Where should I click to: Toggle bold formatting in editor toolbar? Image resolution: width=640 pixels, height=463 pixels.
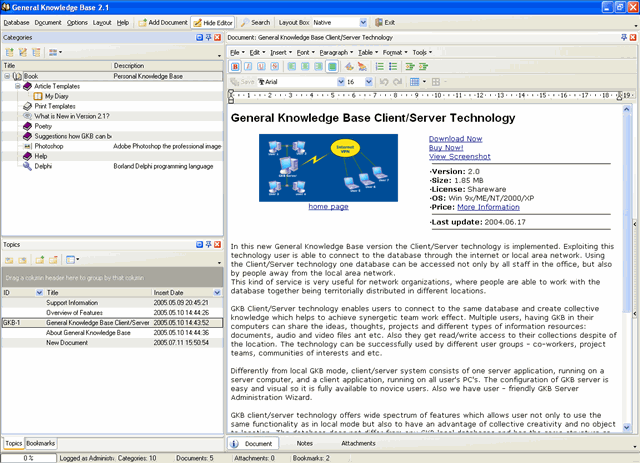(235, 67)
